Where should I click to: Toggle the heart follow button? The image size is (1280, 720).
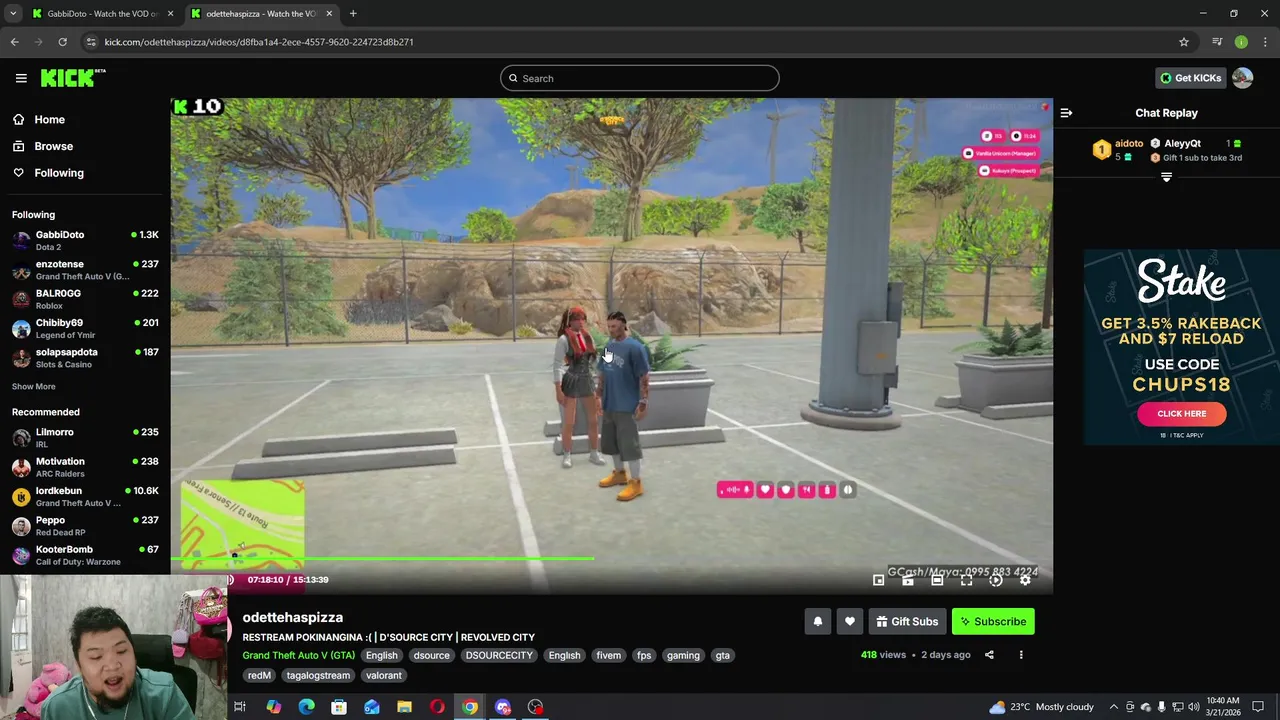850,621
